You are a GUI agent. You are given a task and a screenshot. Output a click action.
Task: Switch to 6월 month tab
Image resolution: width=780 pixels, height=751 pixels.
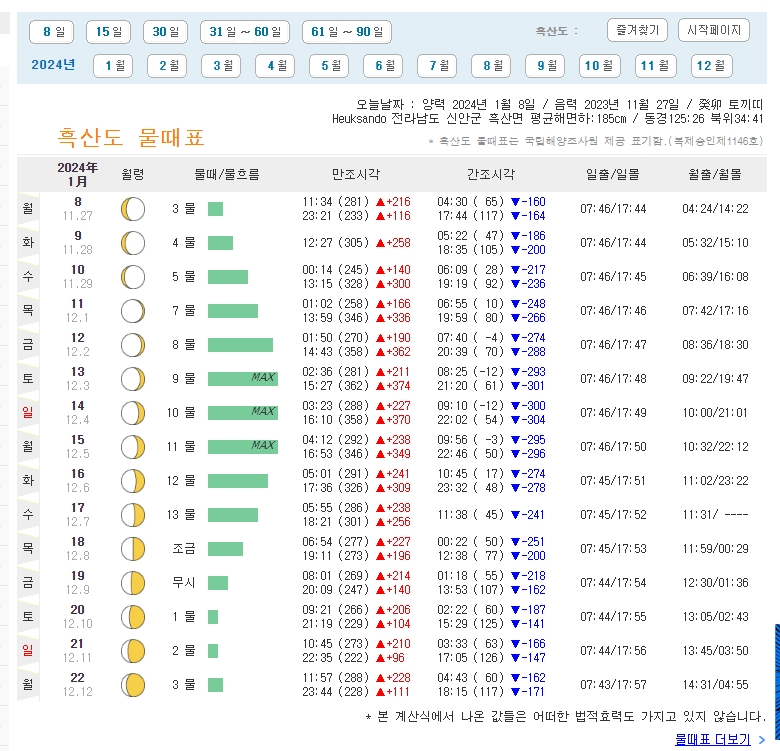tap(383, 66)
